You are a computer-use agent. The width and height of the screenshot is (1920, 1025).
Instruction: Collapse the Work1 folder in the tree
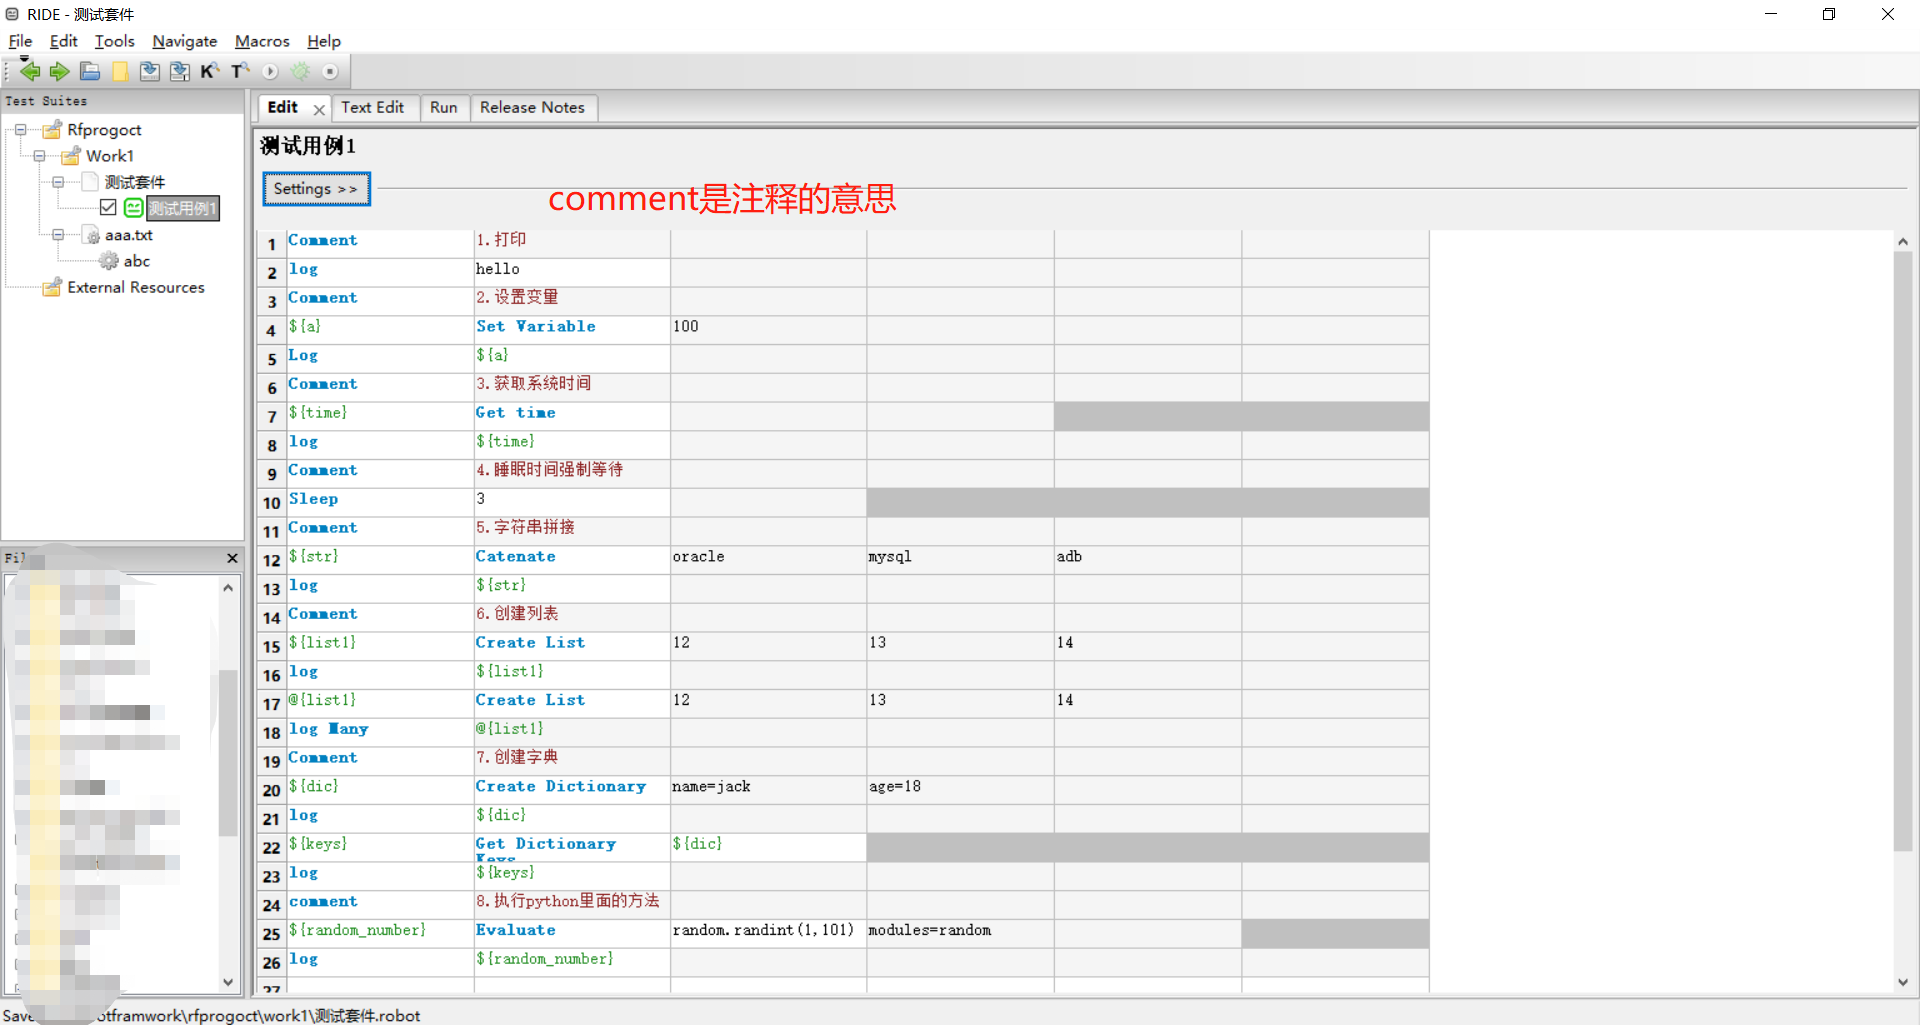39,156
